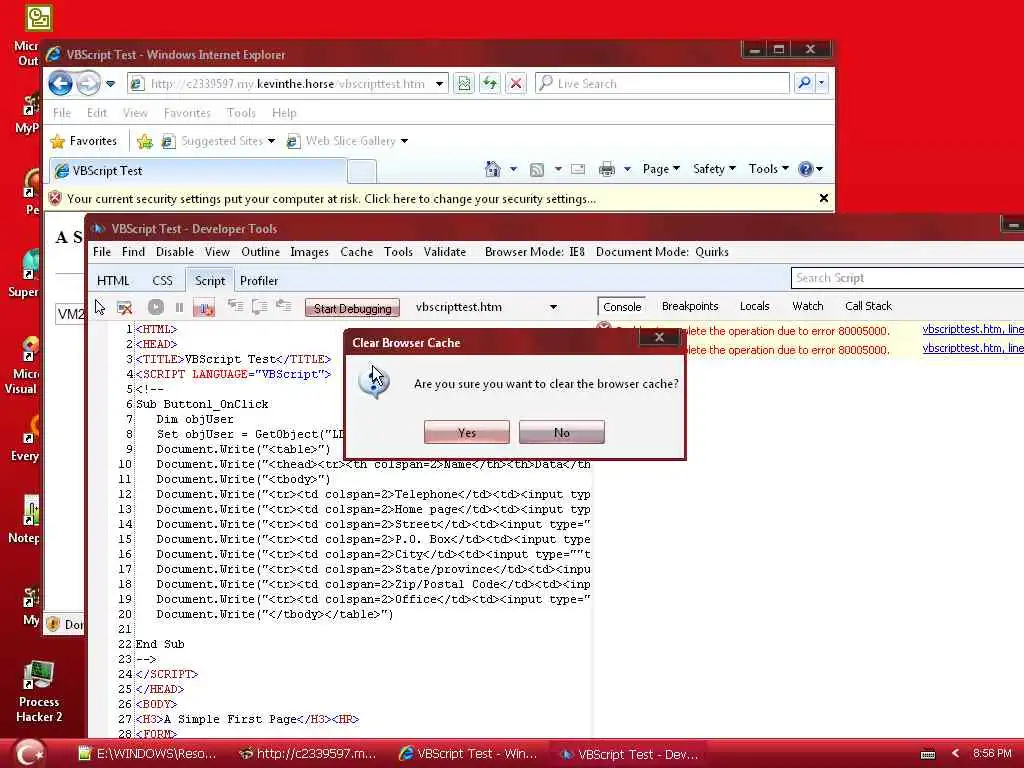1024x768 pixels.
Task: Click the blue Help question mark icon
Action: [x=806, y=169]
